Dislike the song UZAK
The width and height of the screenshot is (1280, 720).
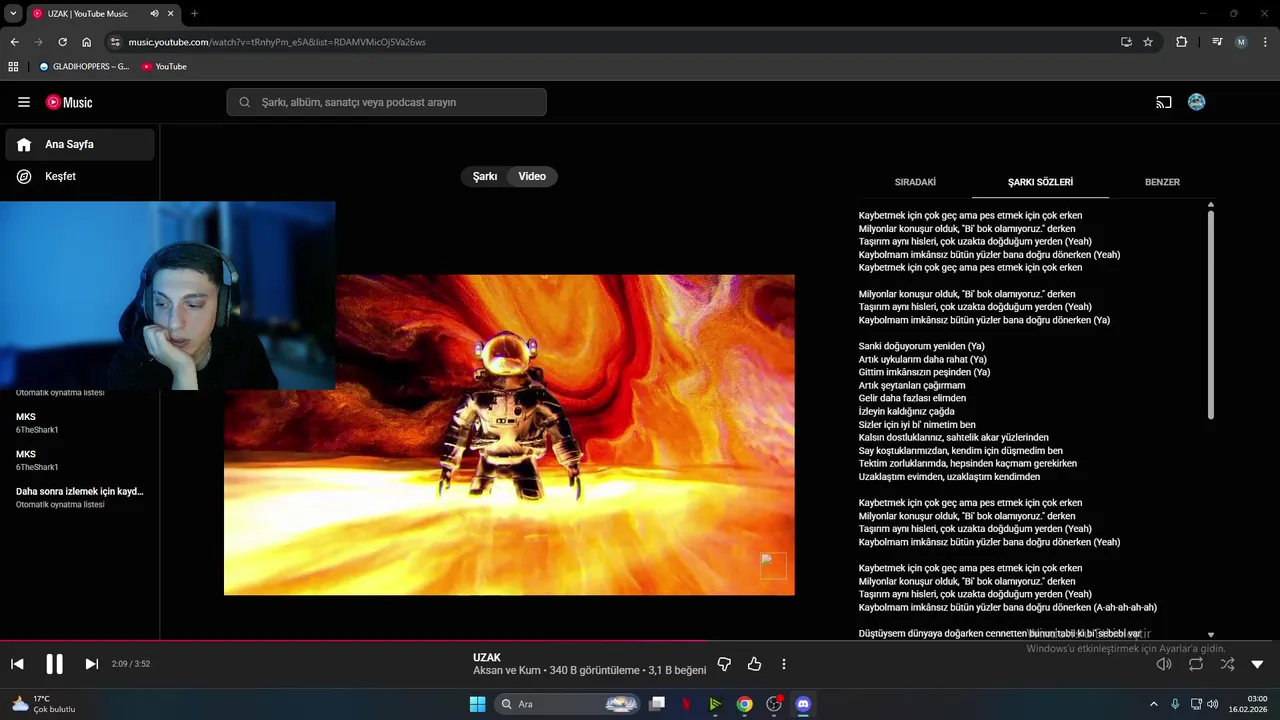[725, 664]
